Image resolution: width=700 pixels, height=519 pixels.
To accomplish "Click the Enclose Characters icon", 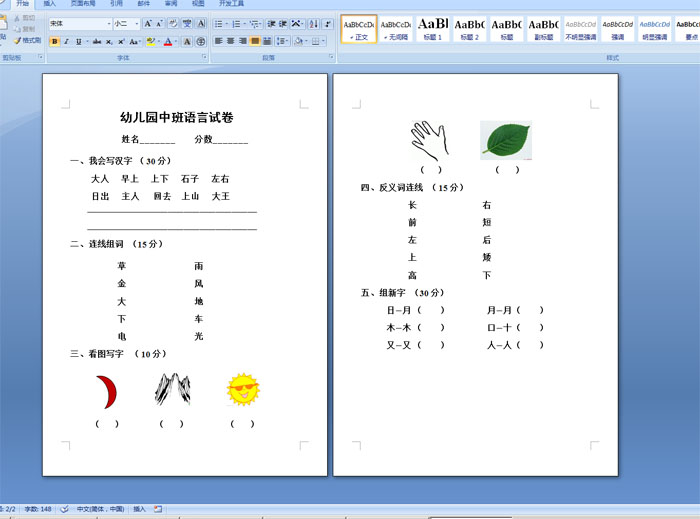I will click(201, 42).
